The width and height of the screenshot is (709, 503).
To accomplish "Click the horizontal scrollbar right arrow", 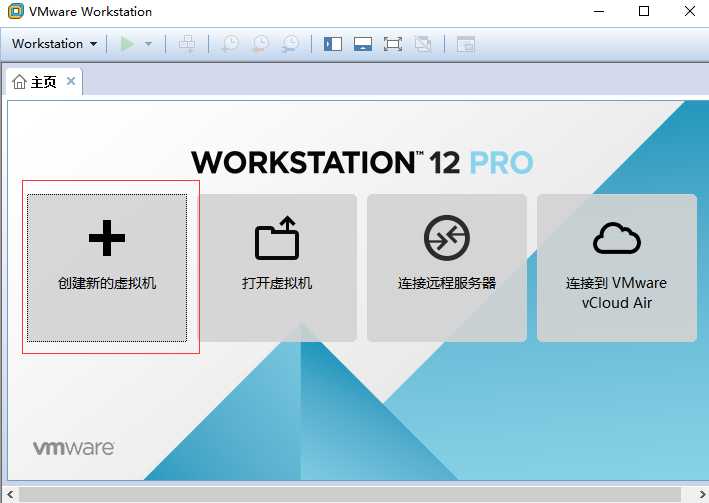I will point(701,495).
